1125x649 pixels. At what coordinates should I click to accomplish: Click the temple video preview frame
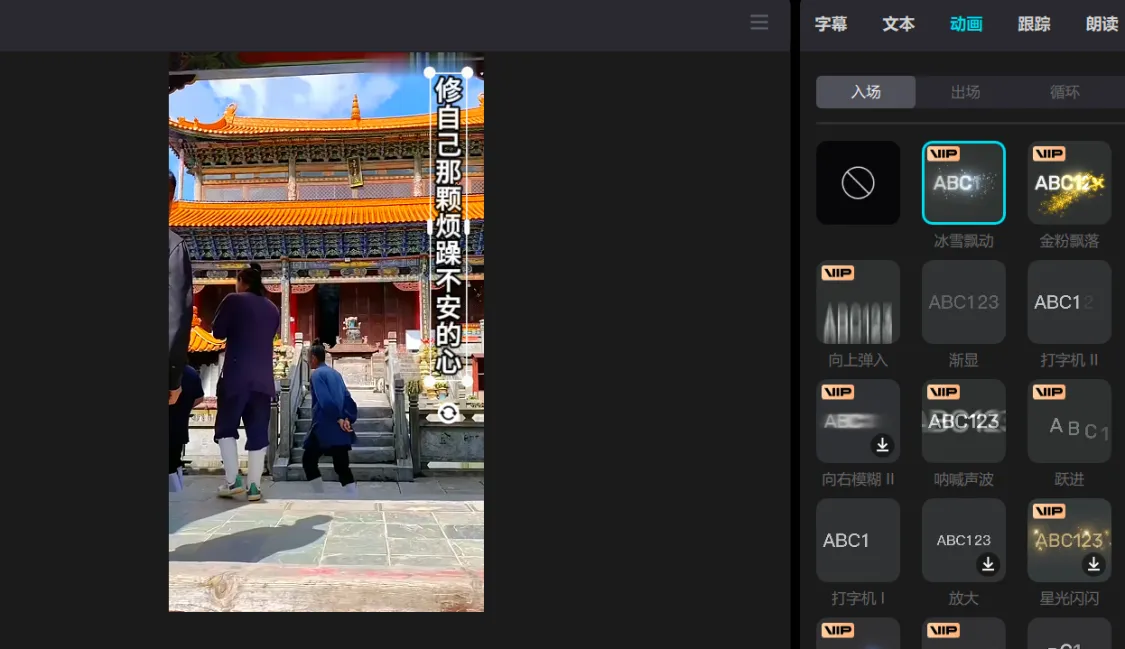point(326,332)
